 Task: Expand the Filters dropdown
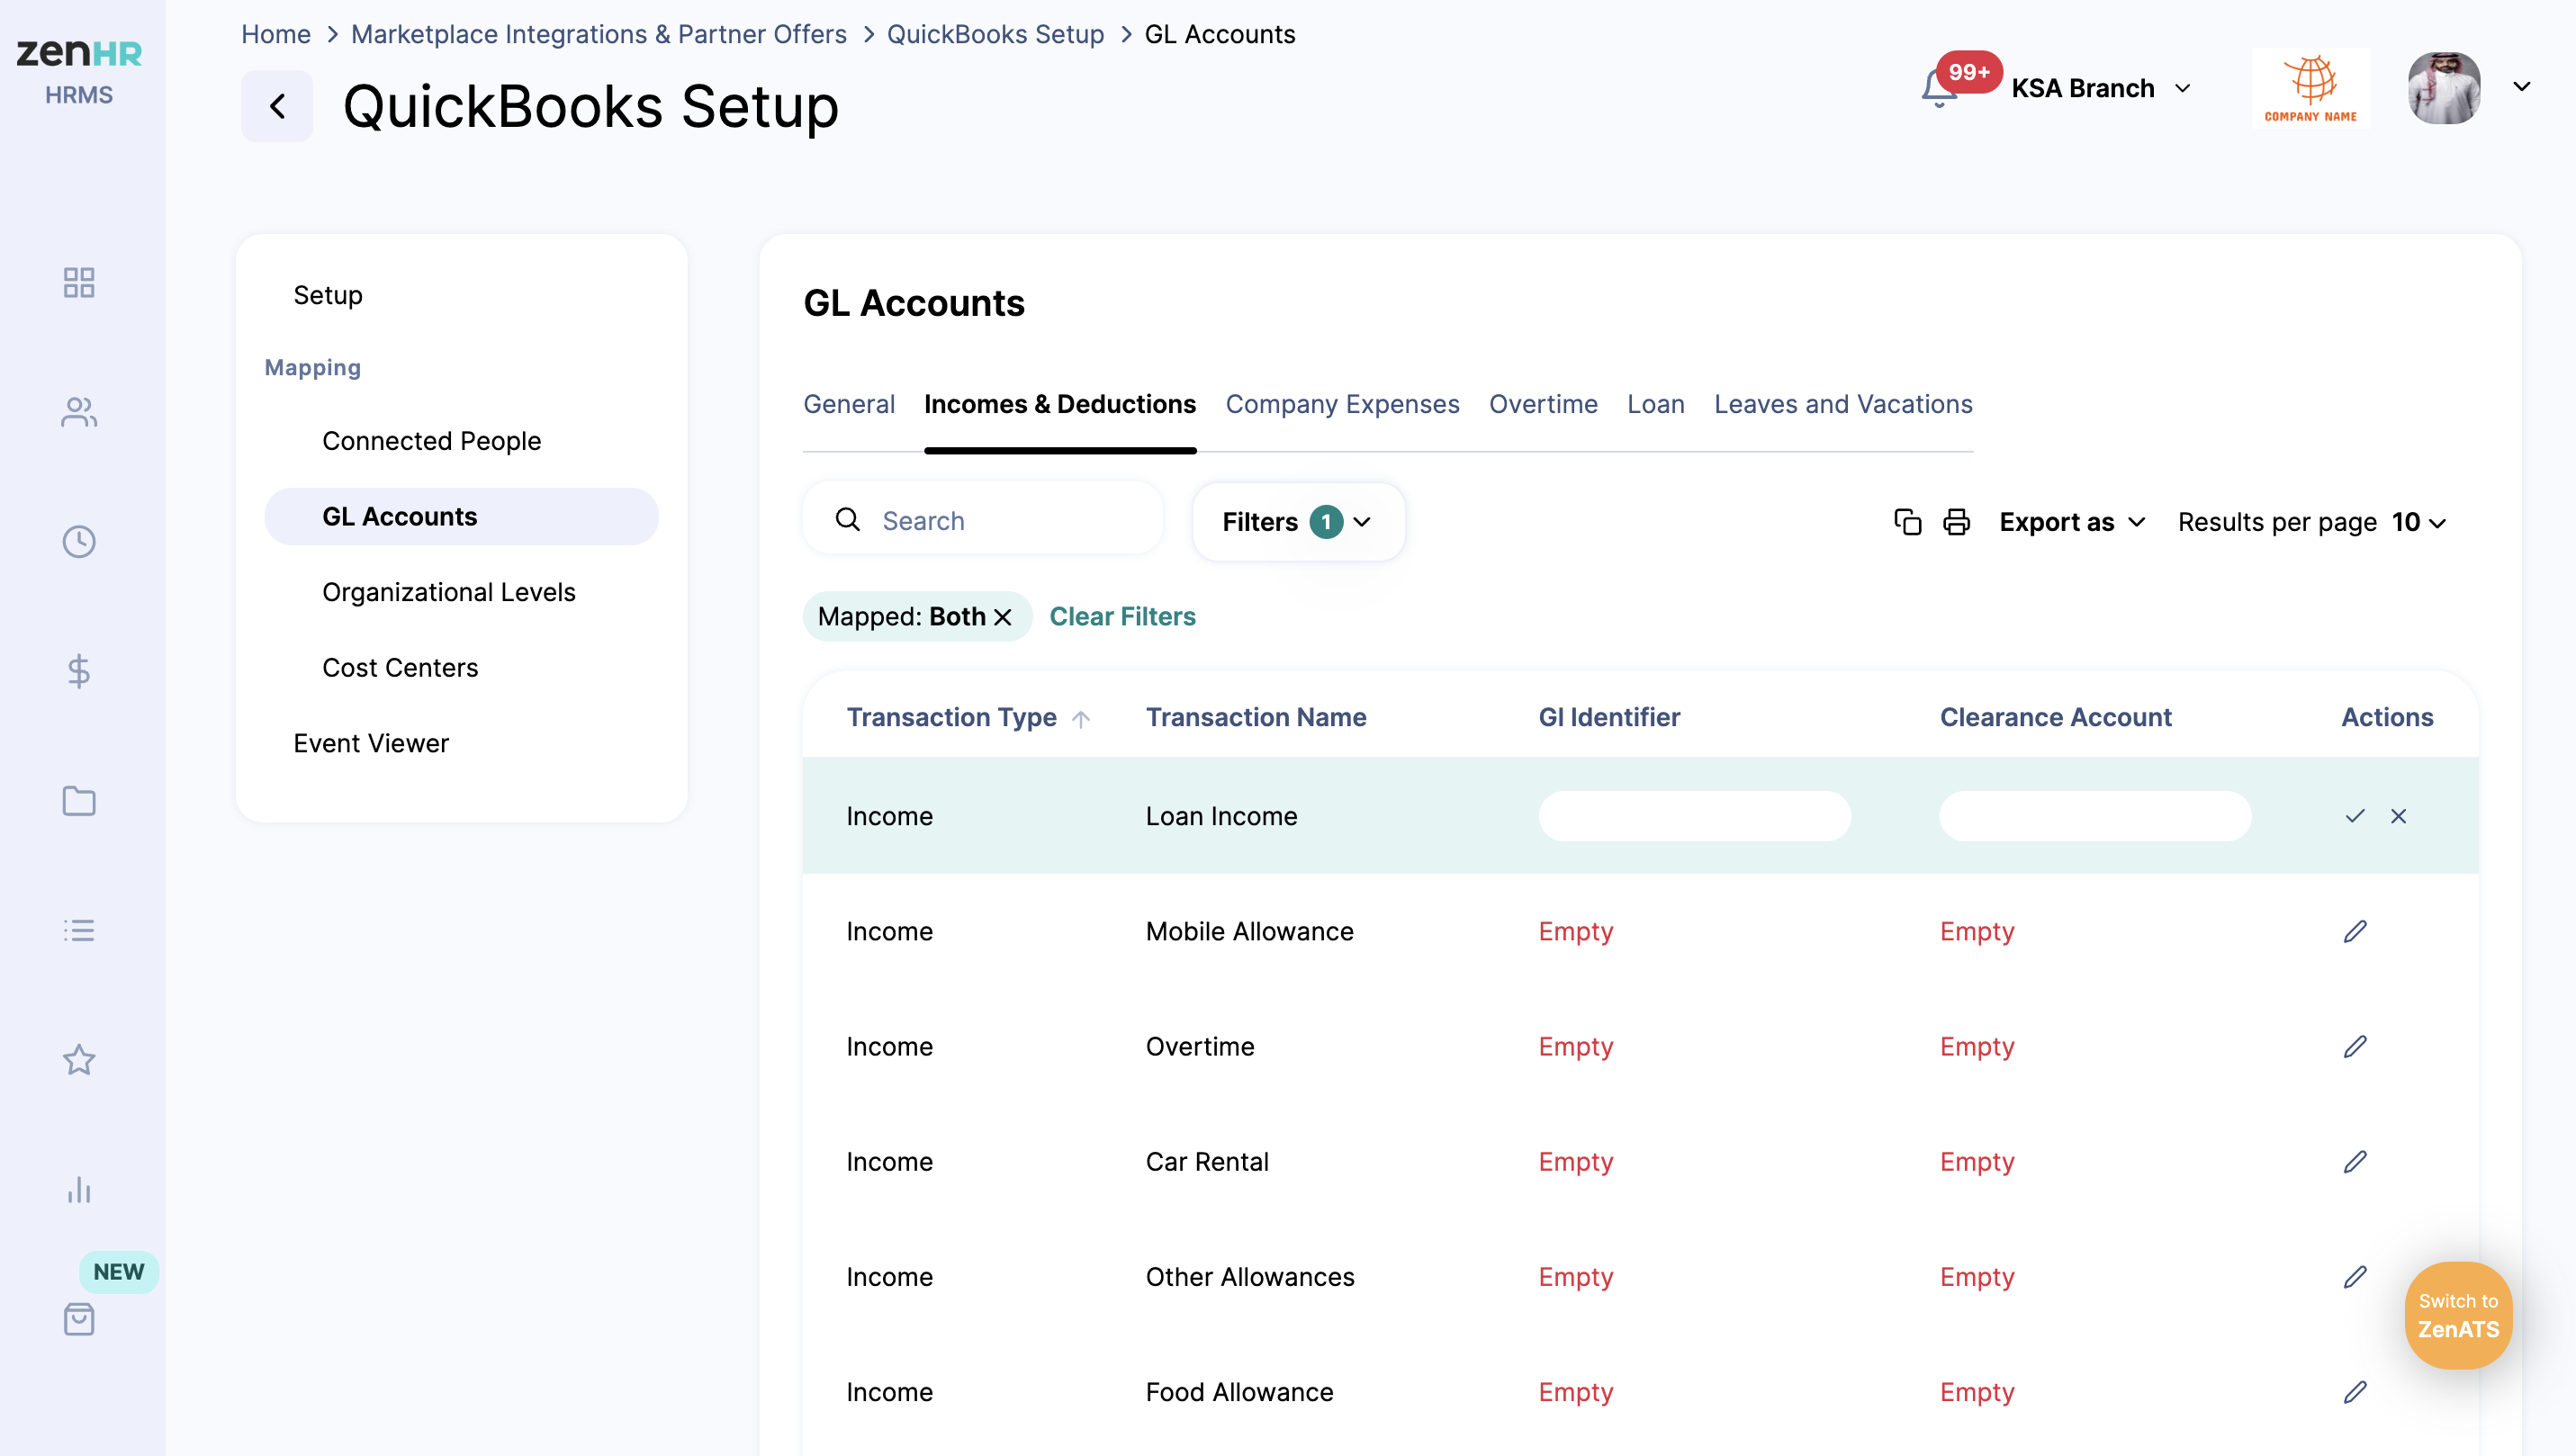point(1297,522)
